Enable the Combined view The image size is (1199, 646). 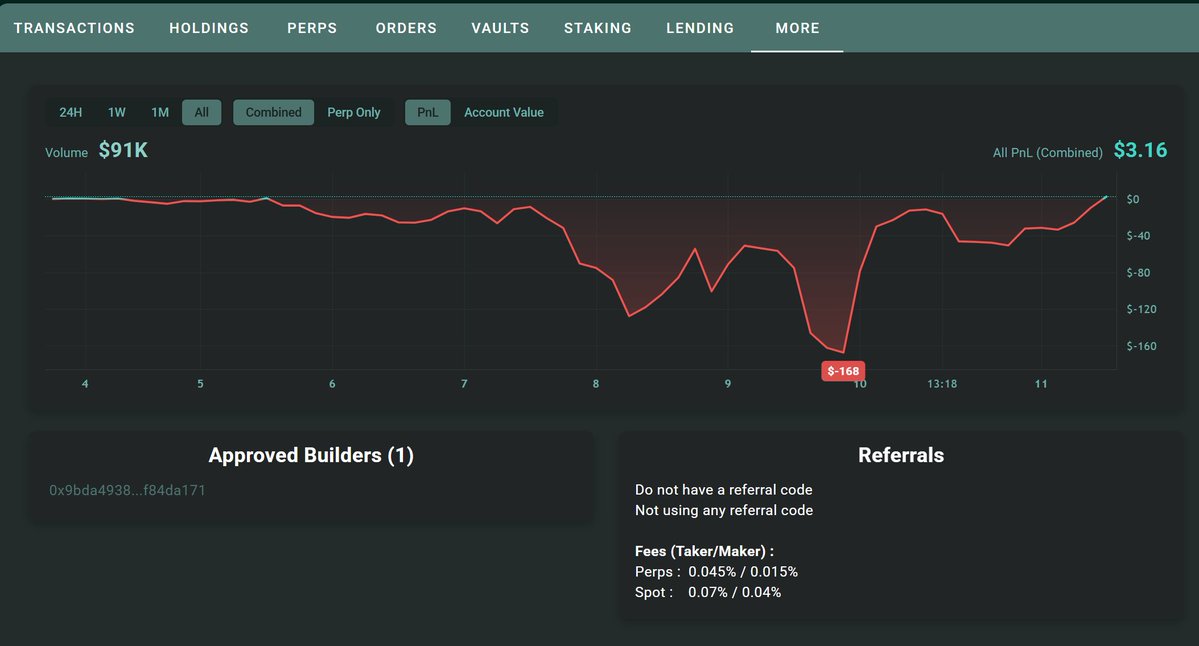(273, 112)
